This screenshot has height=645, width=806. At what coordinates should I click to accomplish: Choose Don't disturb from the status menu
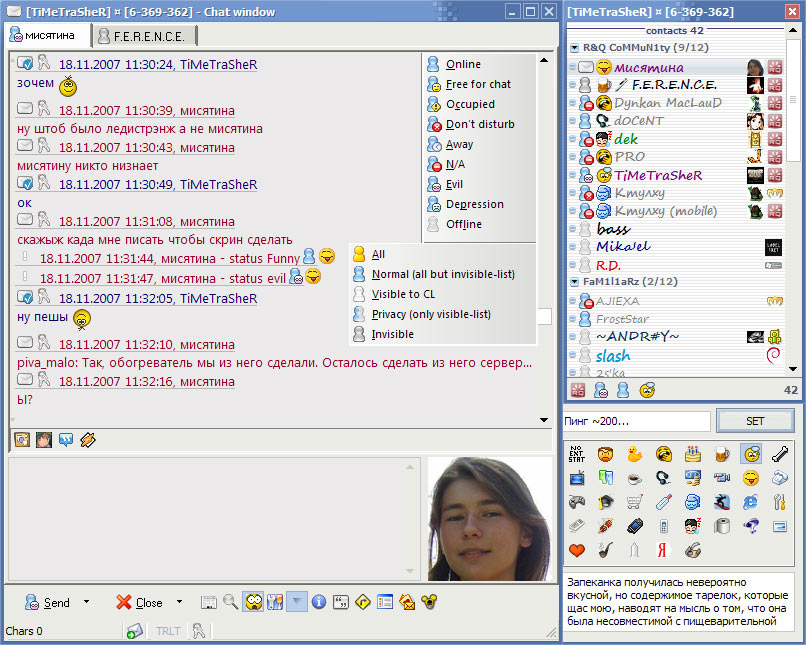(x=479, y=124)
